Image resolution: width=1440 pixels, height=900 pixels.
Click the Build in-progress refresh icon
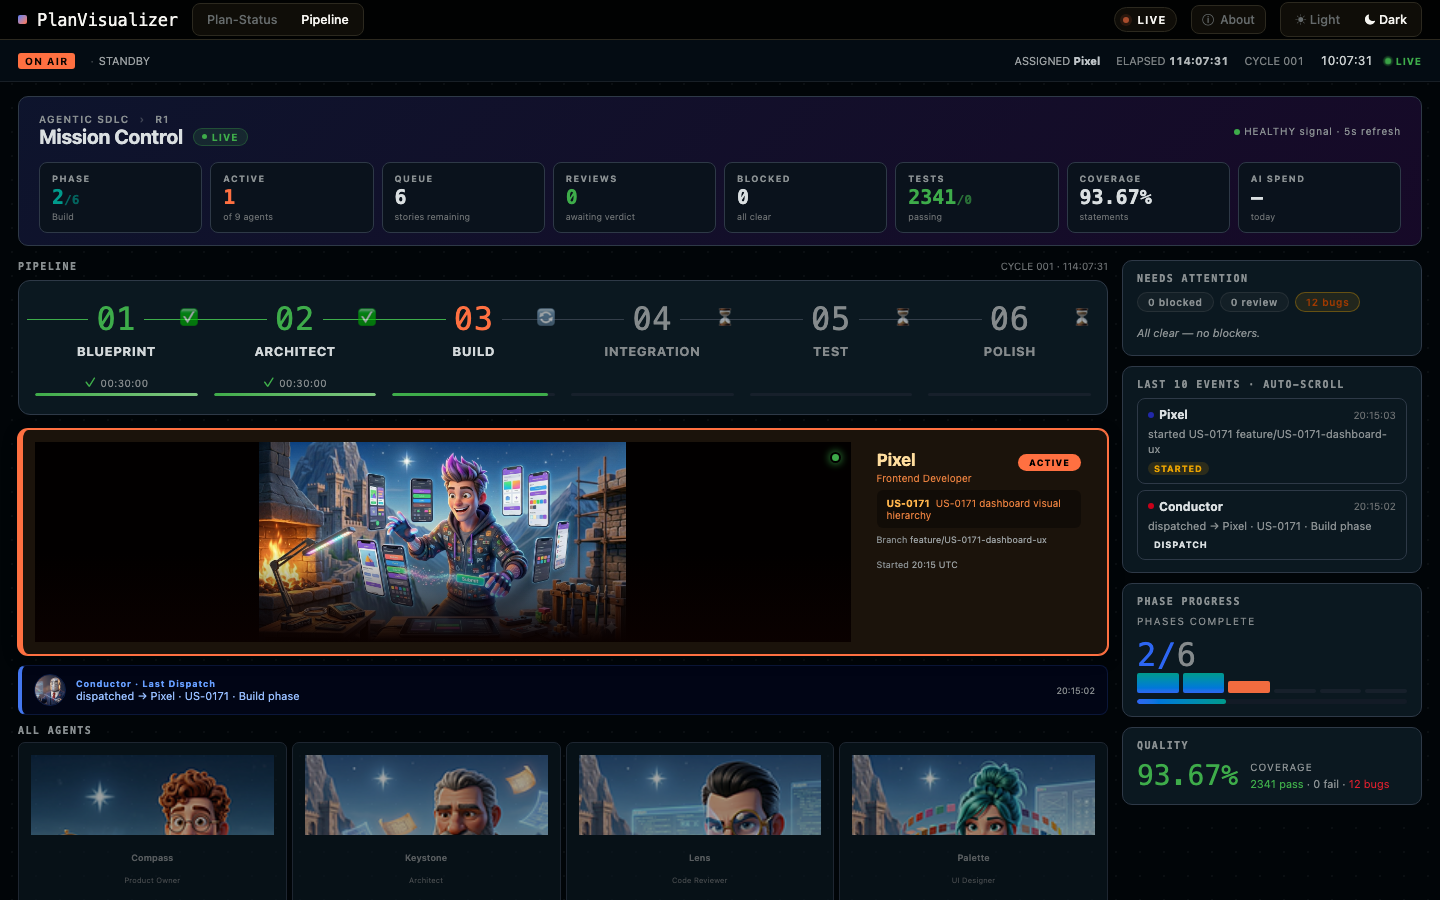pyautogui.click(x=546, y=317)
